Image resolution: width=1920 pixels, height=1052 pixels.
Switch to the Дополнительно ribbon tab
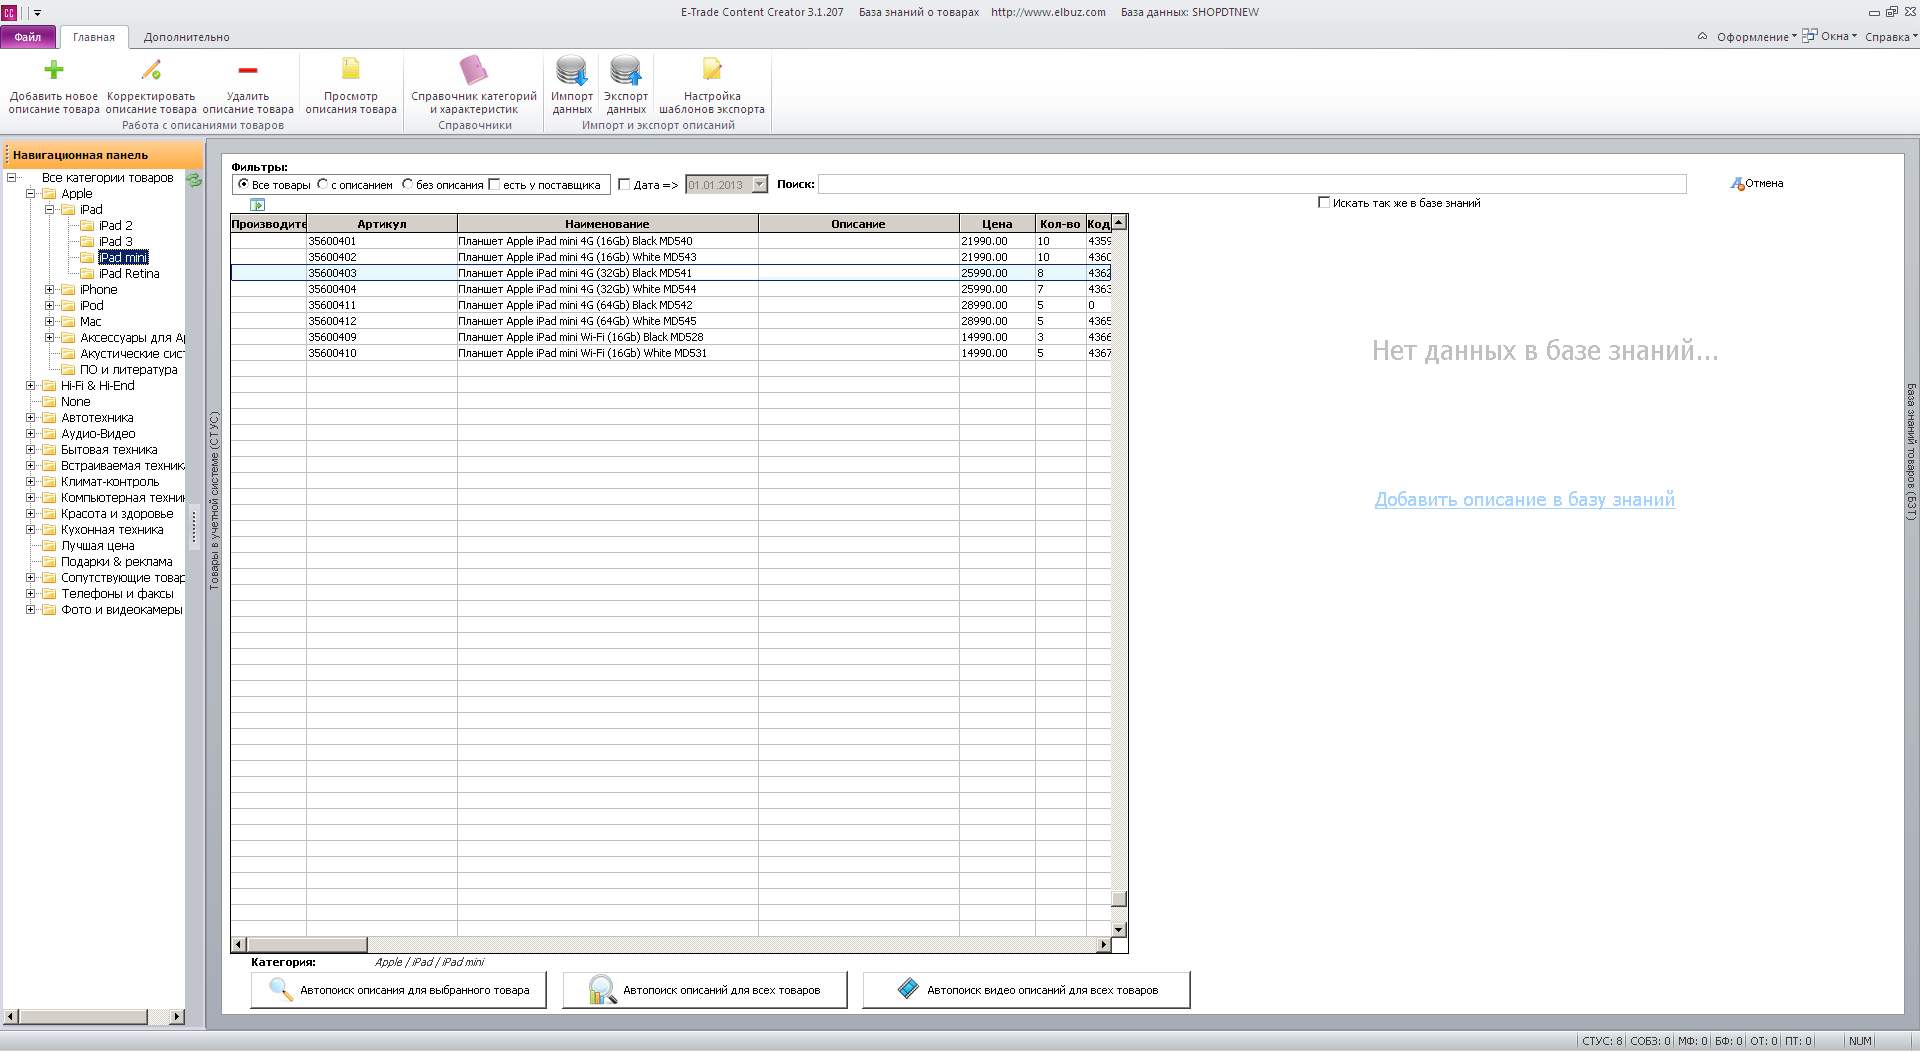[x=187, y=37]
